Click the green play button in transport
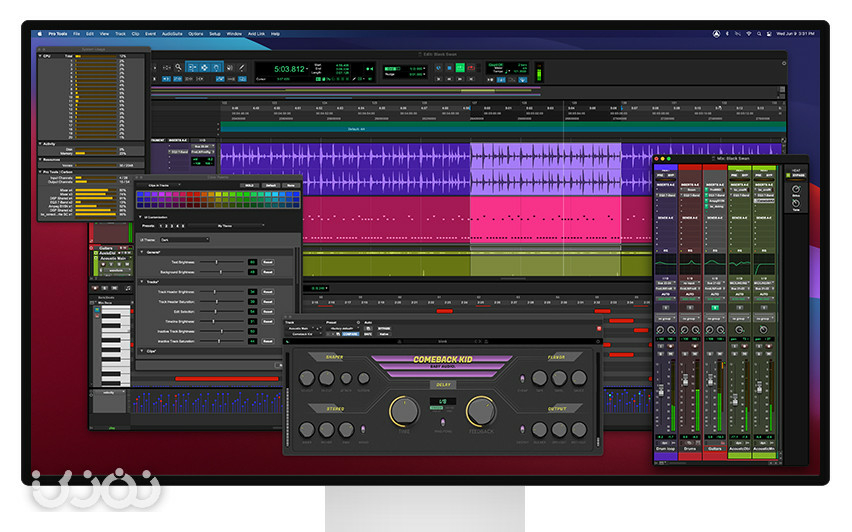 click(460, 68)
